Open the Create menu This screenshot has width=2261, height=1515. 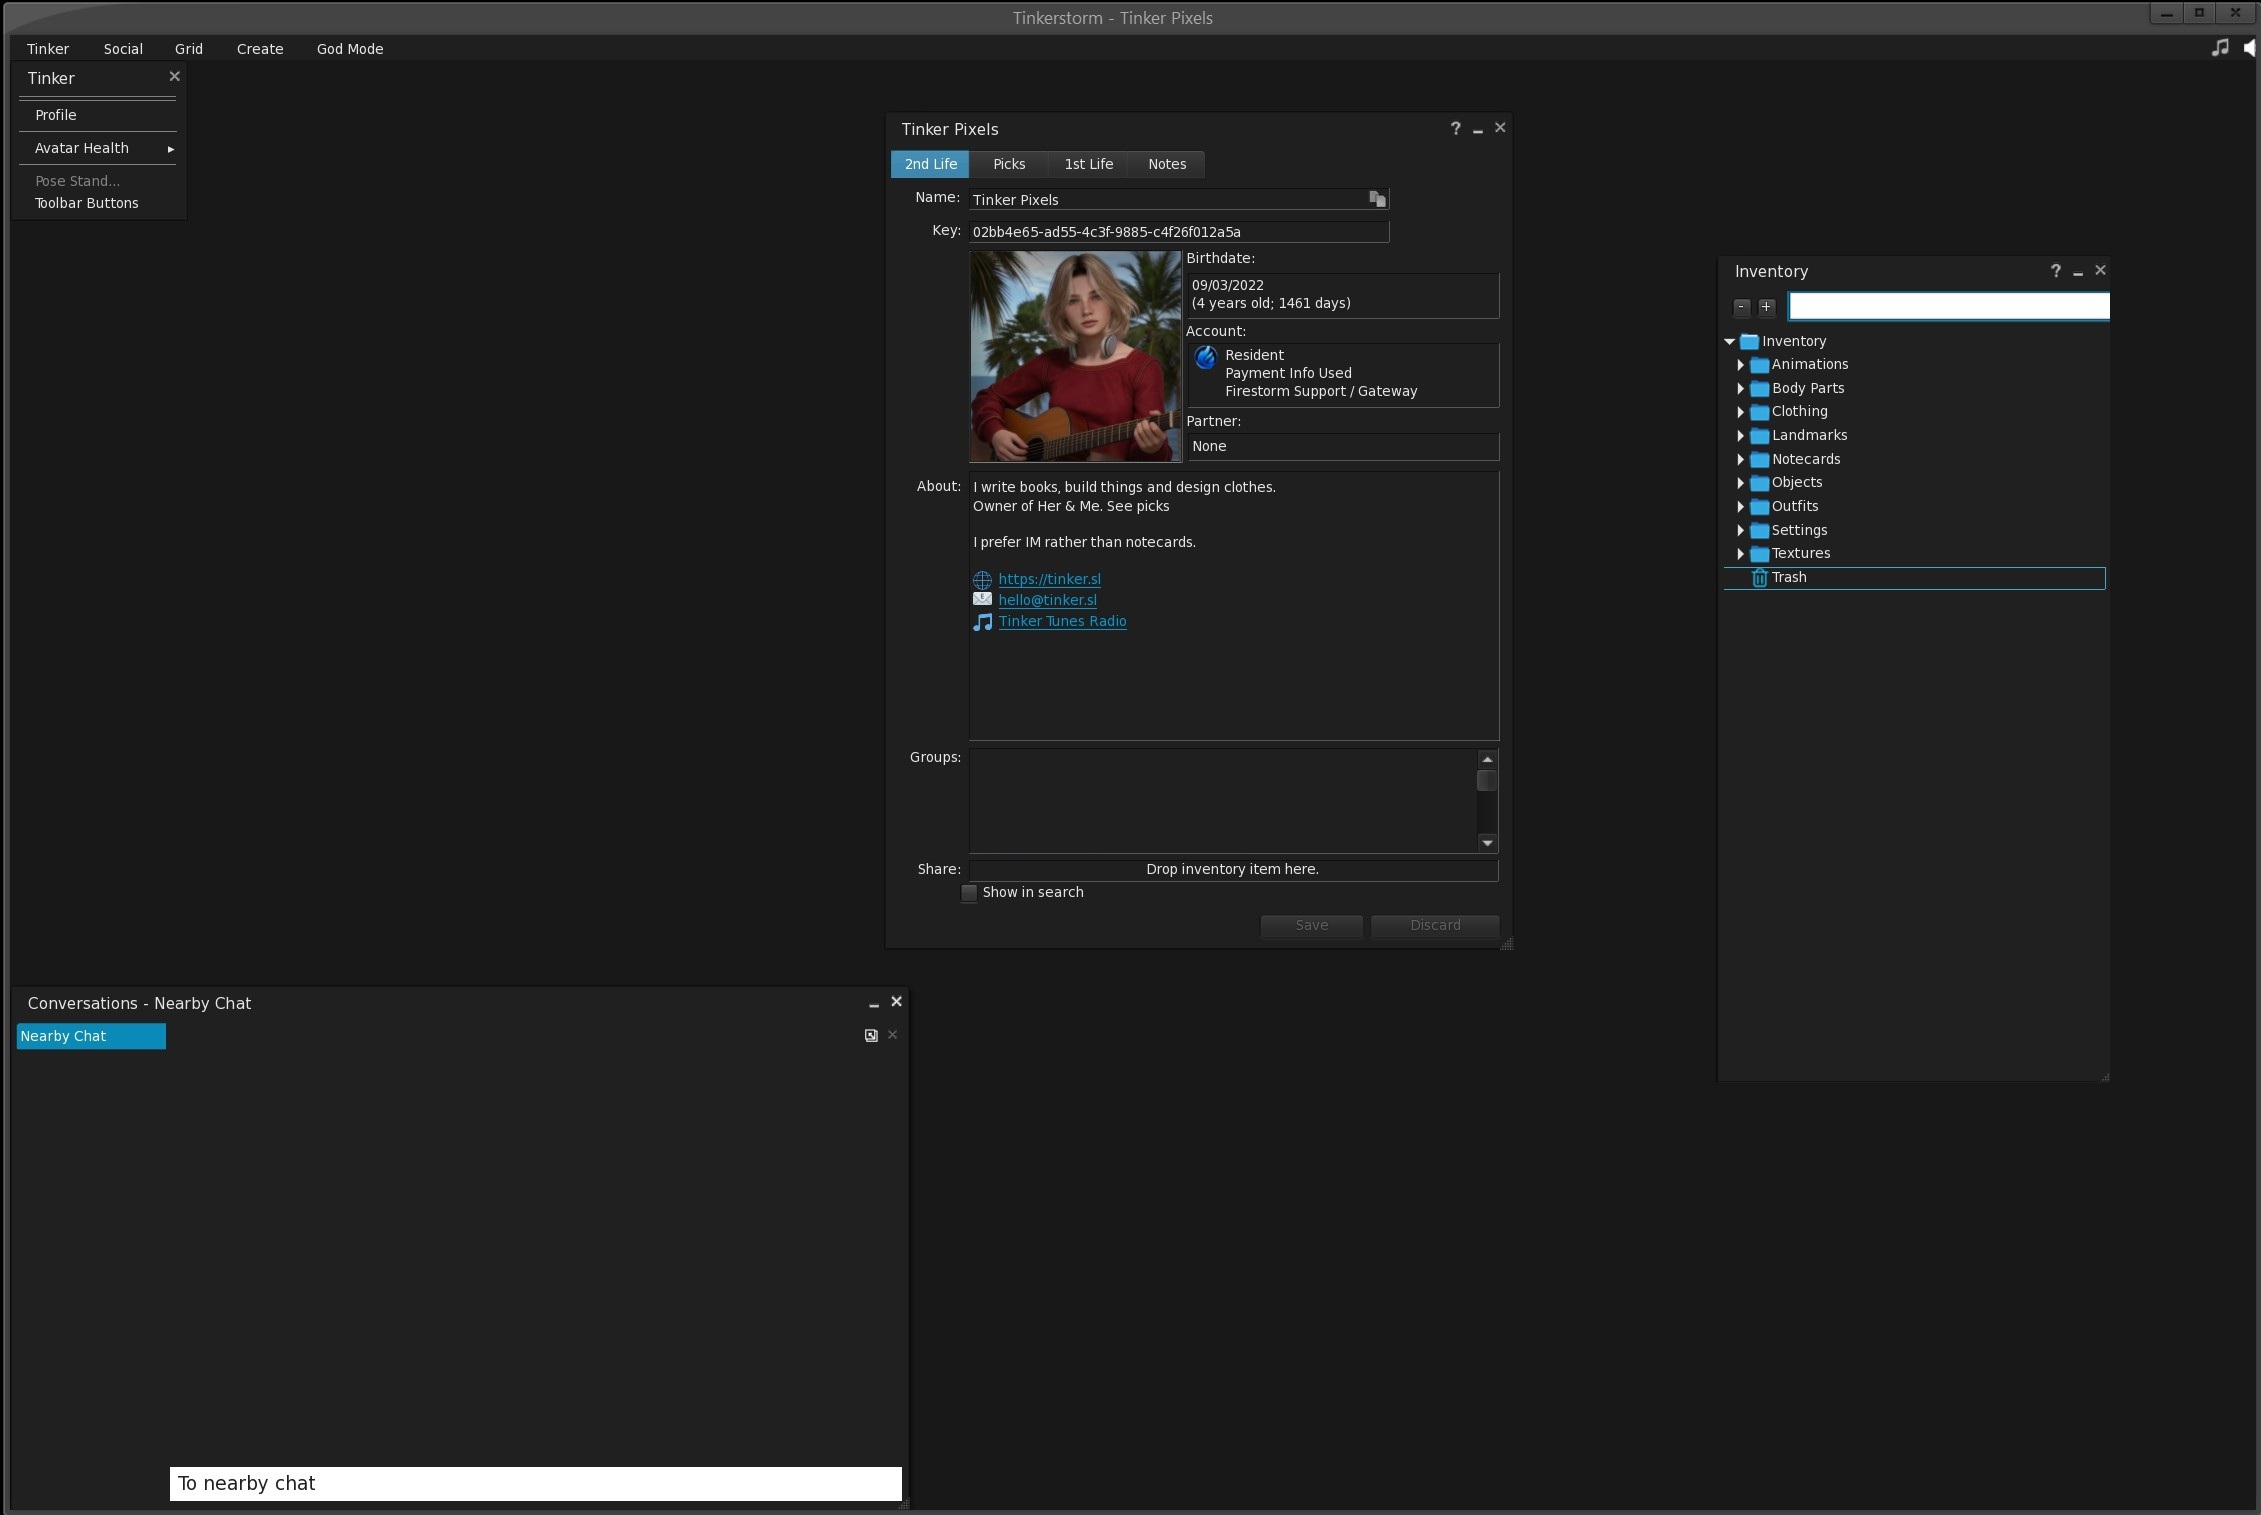coord(260,49)
